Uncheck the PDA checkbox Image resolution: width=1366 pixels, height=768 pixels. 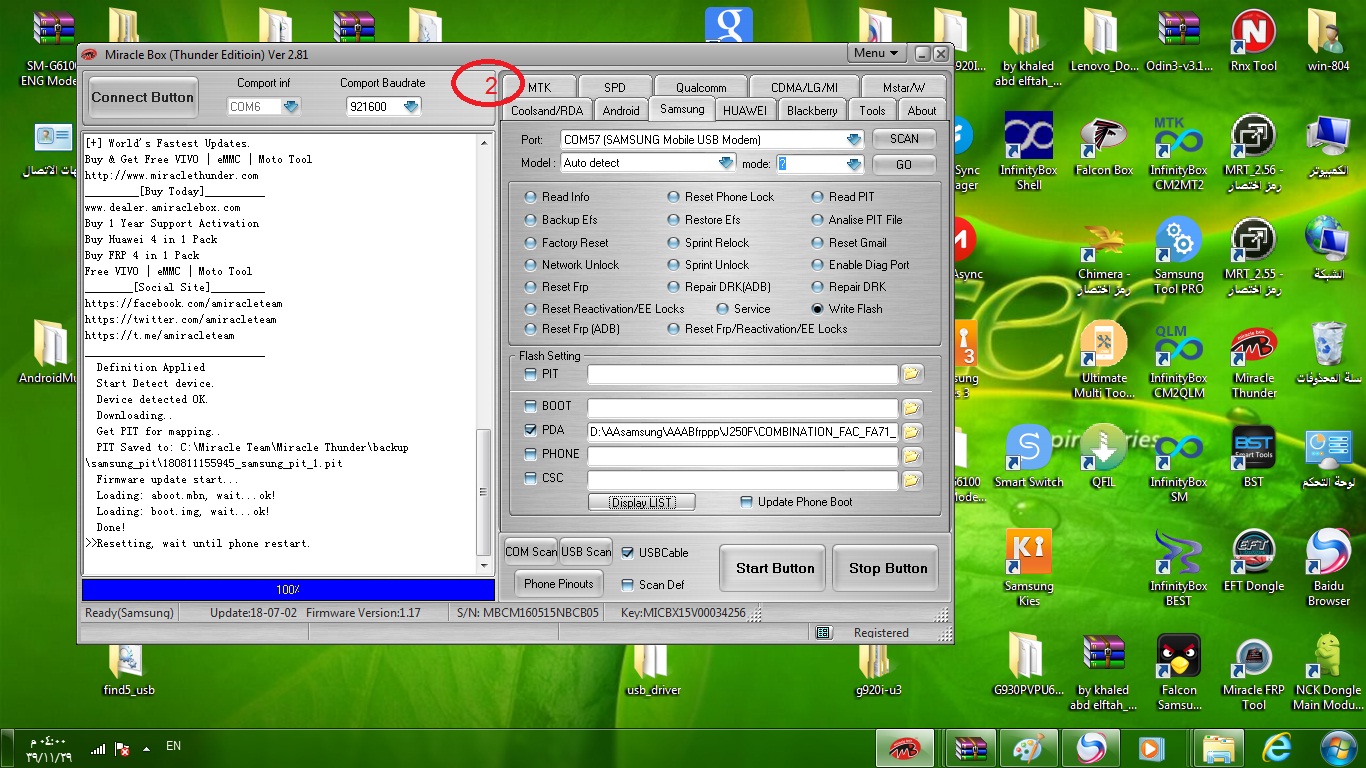[530, 430]
